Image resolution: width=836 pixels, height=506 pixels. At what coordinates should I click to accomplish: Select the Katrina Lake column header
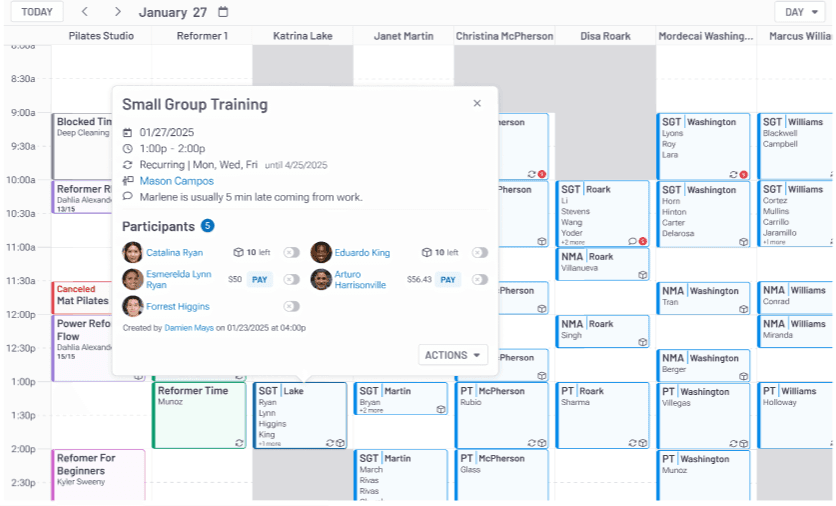point(302,36)
